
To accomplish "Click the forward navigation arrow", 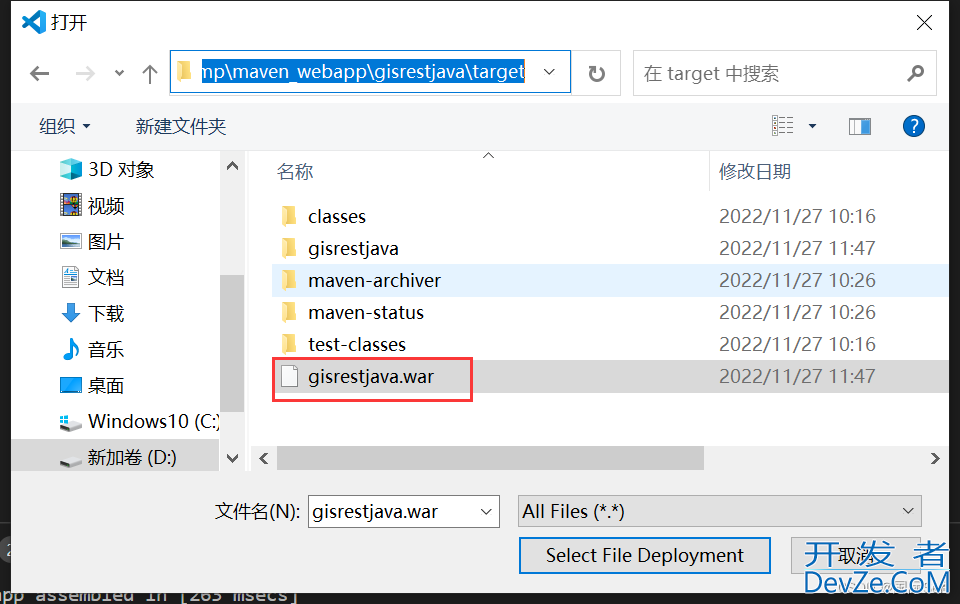I will 85,74.
